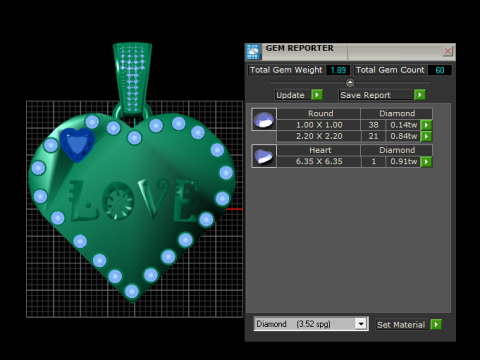The height and width of the screenshot is (360, 480).
Task: Click the Total Gem Count label
Action: [x=390, y=70]
